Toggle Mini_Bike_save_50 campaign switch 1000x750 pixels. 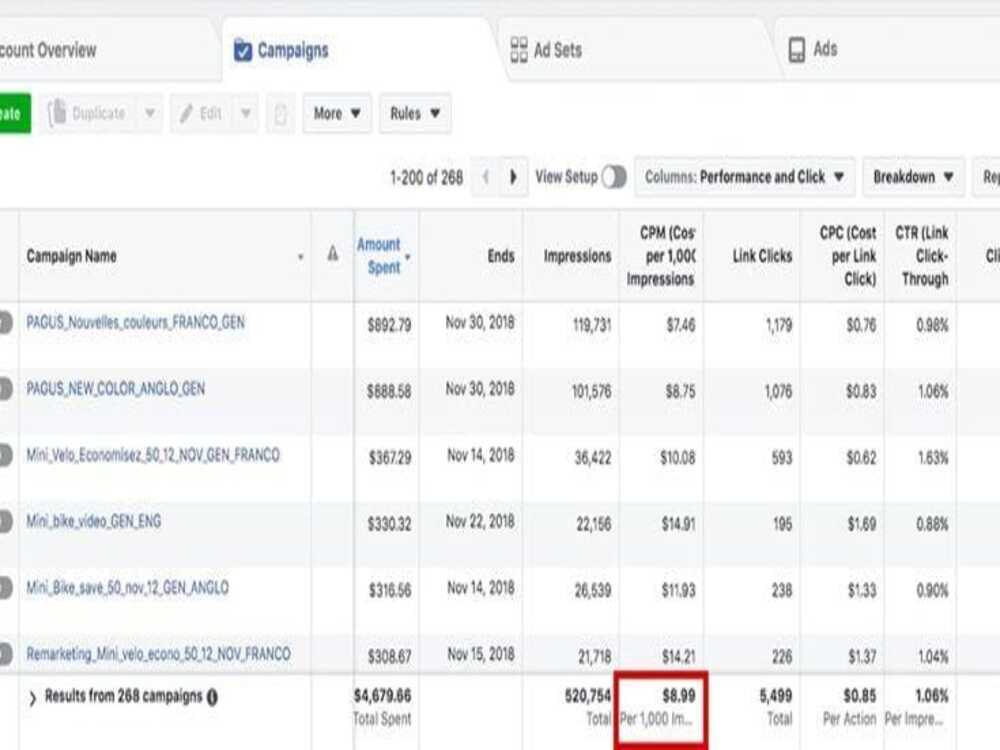5,588
